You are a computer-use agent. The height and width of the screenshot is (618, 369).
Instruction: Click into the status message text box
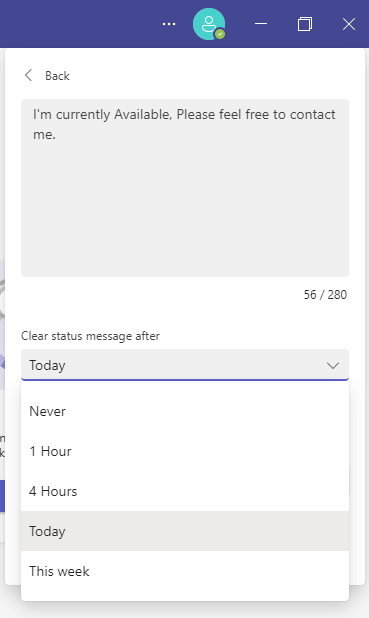(x=185, y=188)
